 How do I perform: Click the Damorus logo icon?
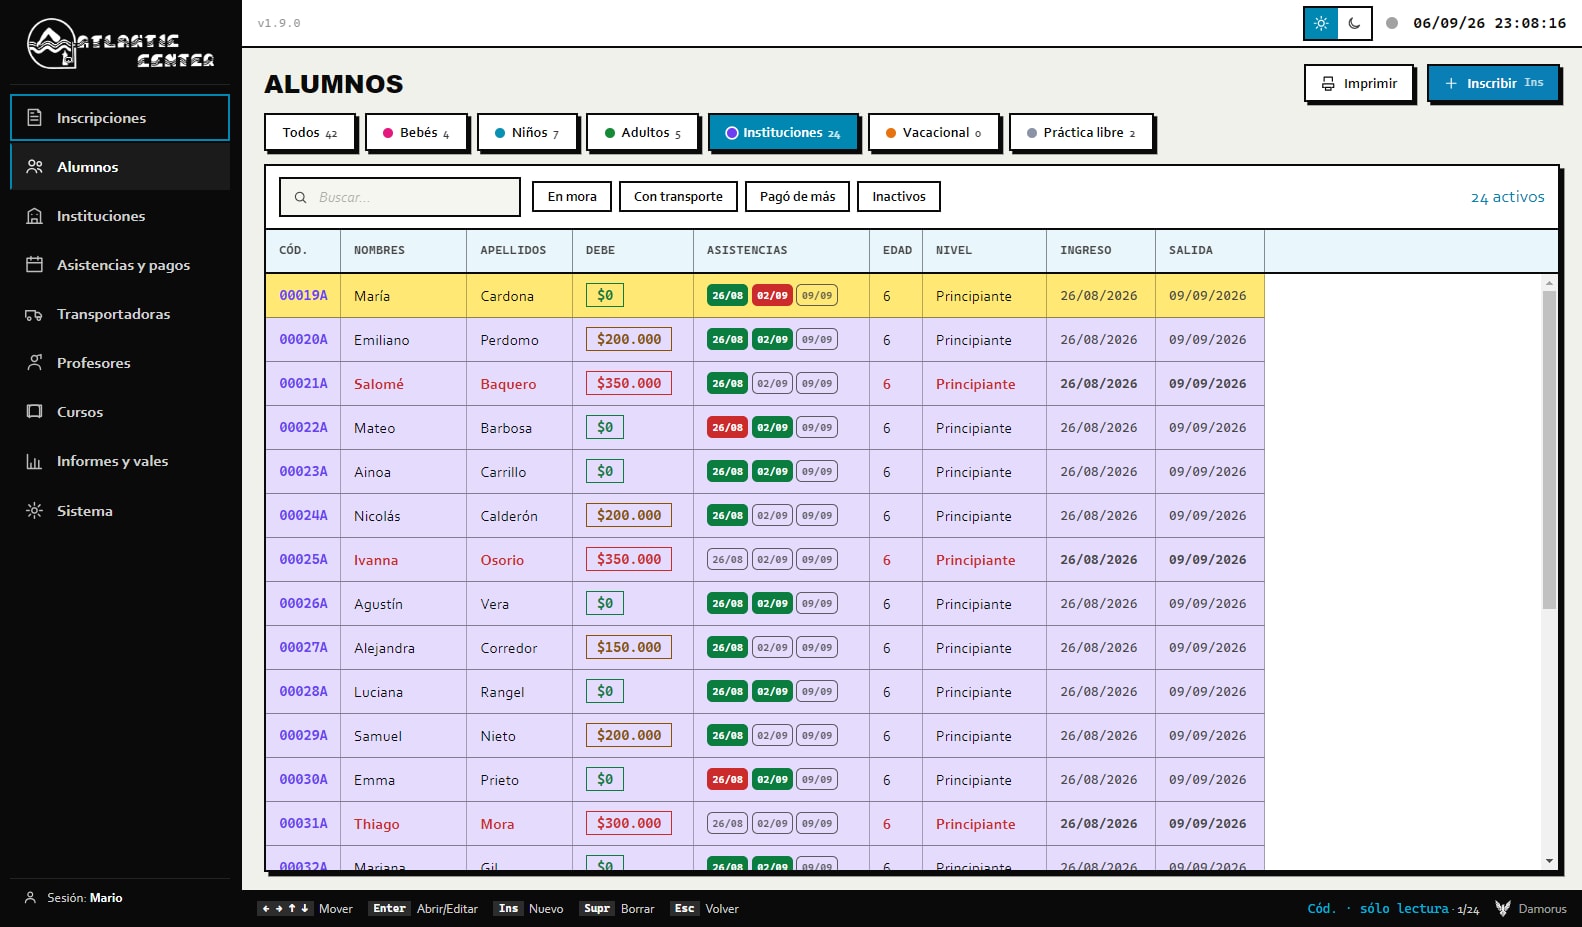[x=1502, y=908]
